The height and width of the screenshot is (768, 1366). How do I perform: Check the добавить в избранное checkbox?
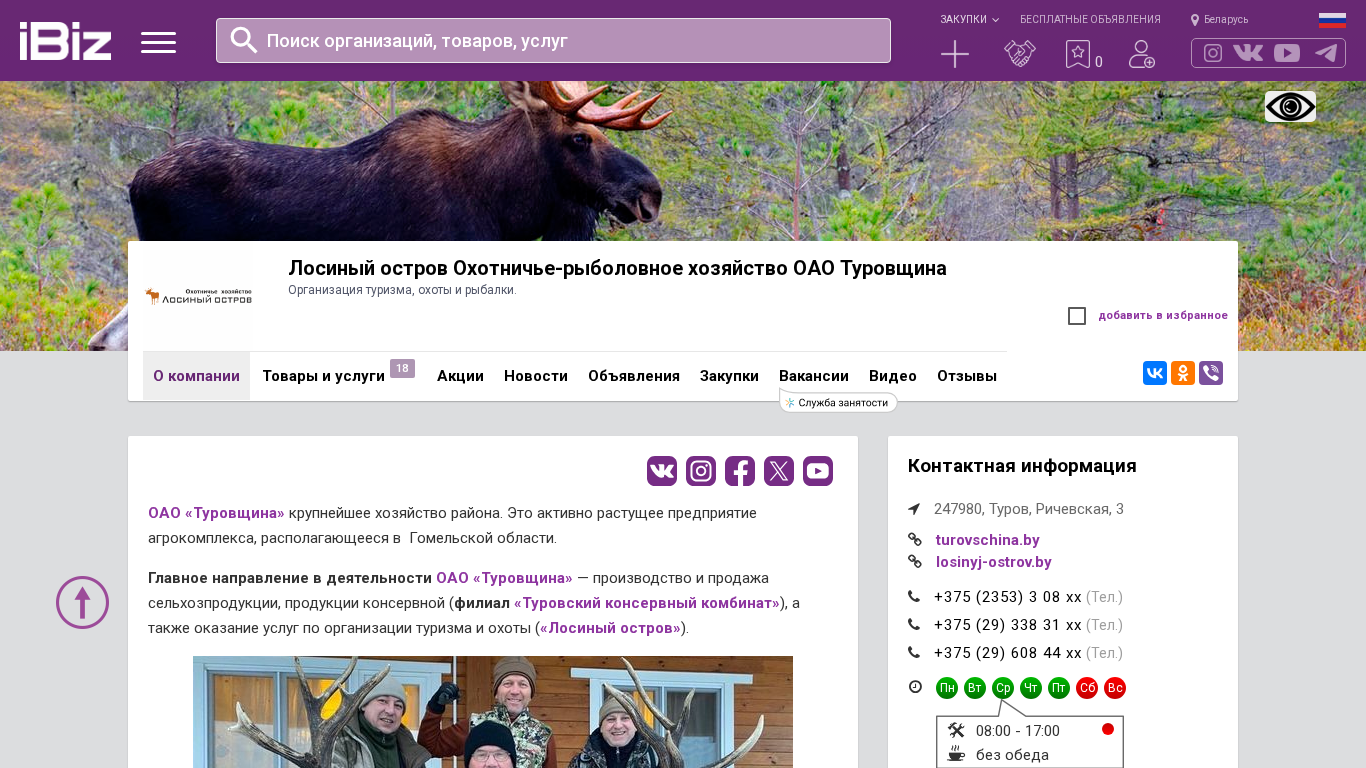(1077, 316)
